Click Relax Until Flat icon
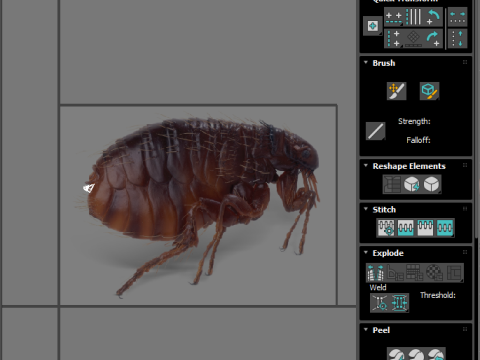 (412, 184)
